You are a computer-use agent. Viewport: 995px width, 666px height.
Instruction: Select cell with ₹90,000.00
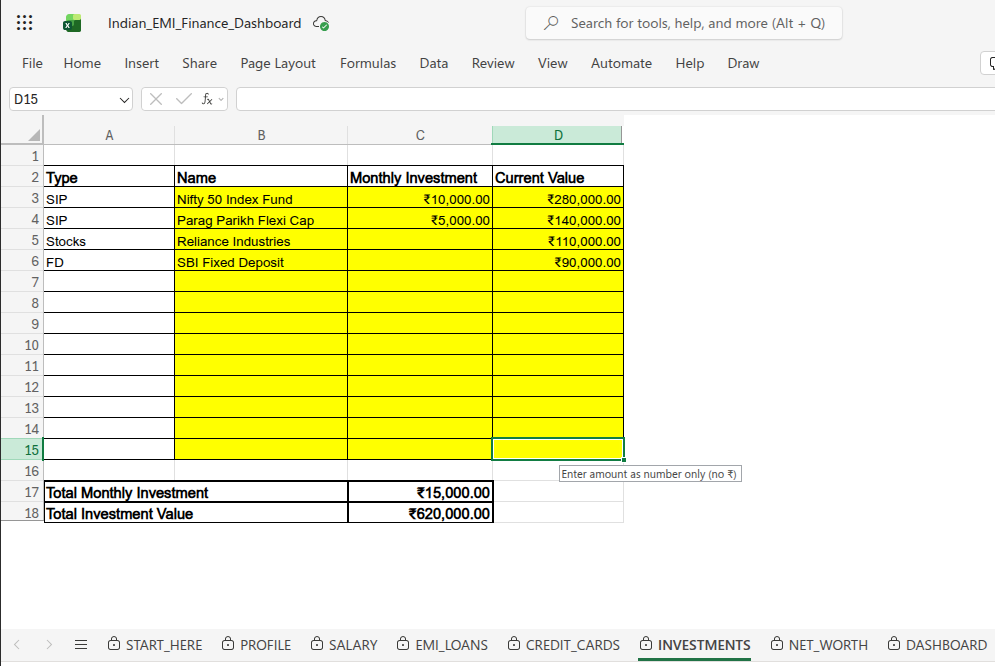tap(558, 262)
